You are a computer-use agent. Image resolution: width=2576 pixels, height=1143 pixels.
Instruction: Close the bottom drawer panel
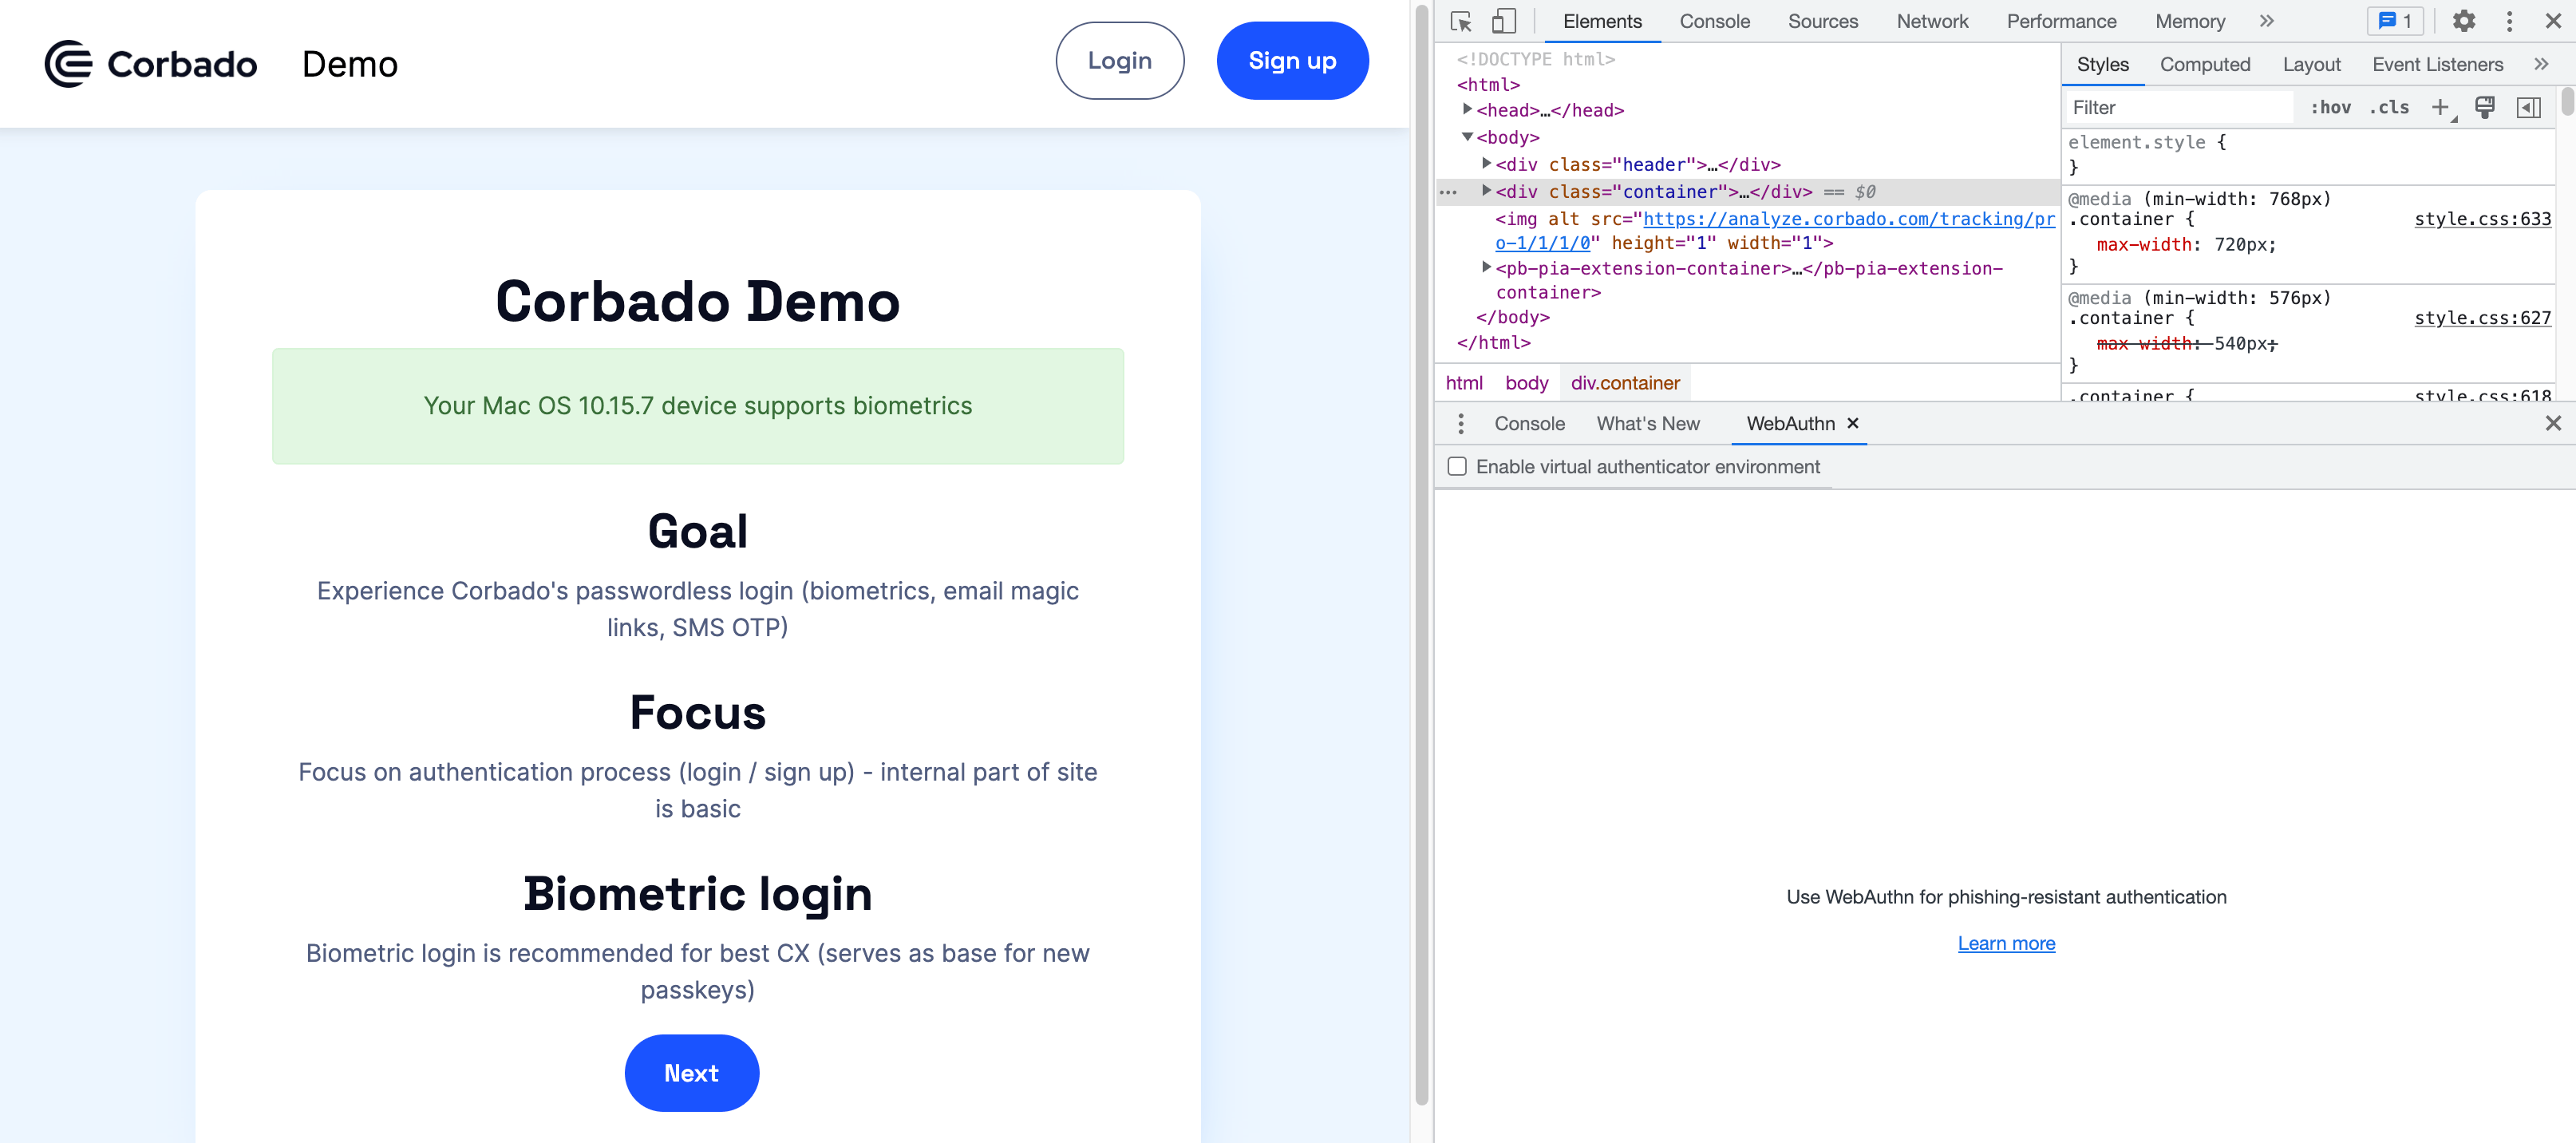coord(2553,423)
